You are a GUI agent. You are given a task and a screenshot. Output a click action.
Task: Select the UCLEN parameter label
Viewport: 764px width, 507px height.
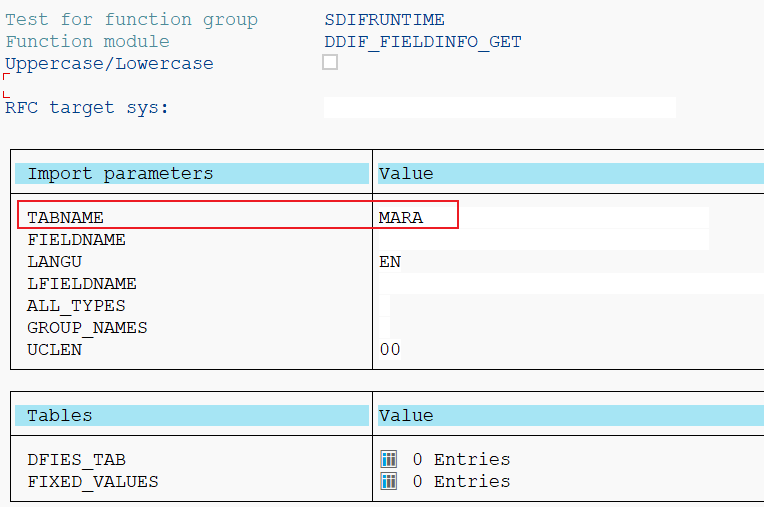tap(55, 350)
